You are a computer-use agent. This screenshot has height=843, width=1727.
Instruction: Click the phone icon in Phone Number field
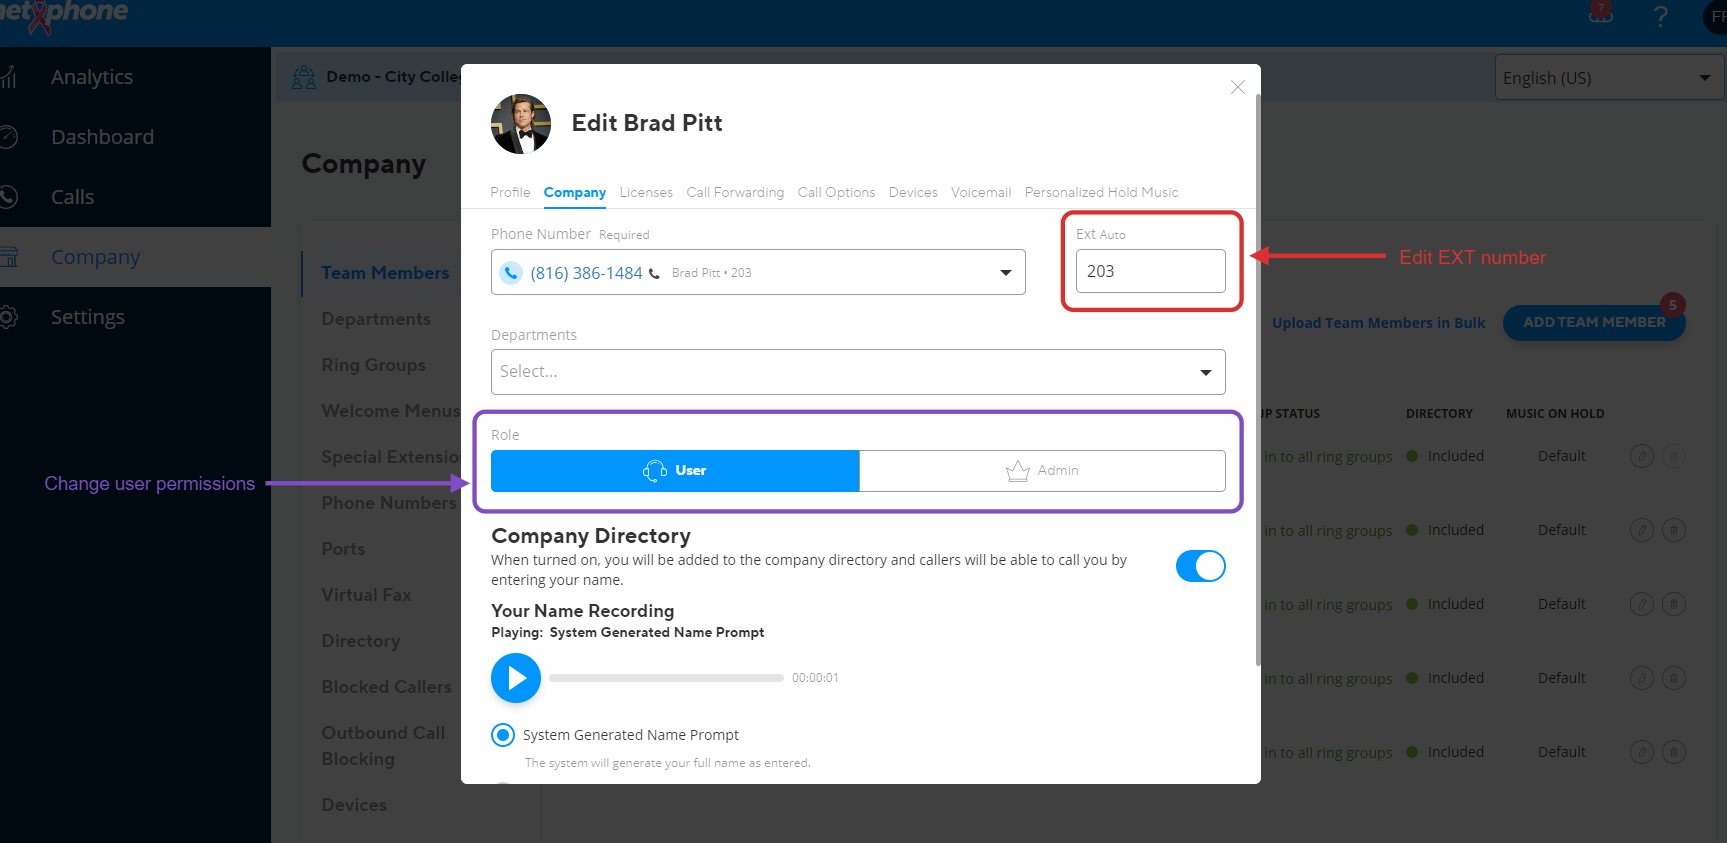point(511,273)
